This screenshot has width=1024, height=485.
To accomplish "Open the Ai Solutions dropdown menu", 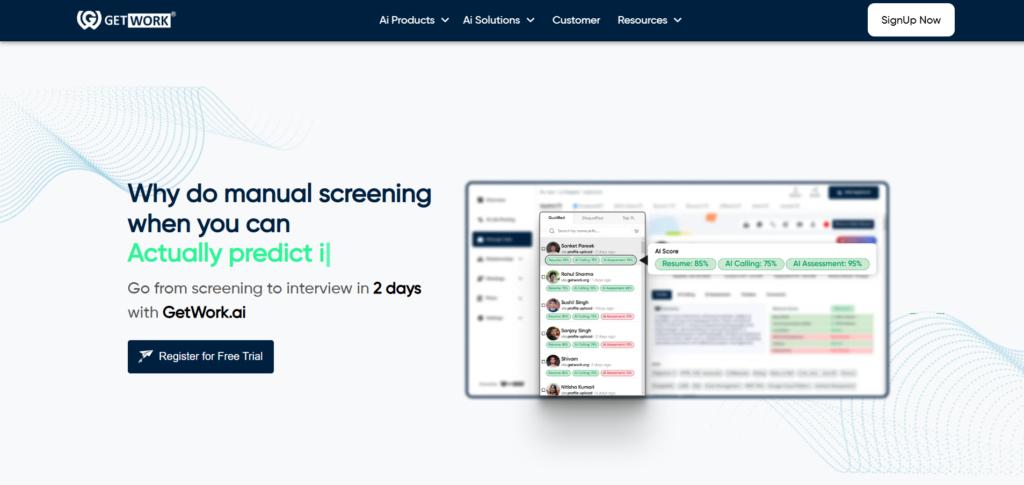I will tap(498, 20).
